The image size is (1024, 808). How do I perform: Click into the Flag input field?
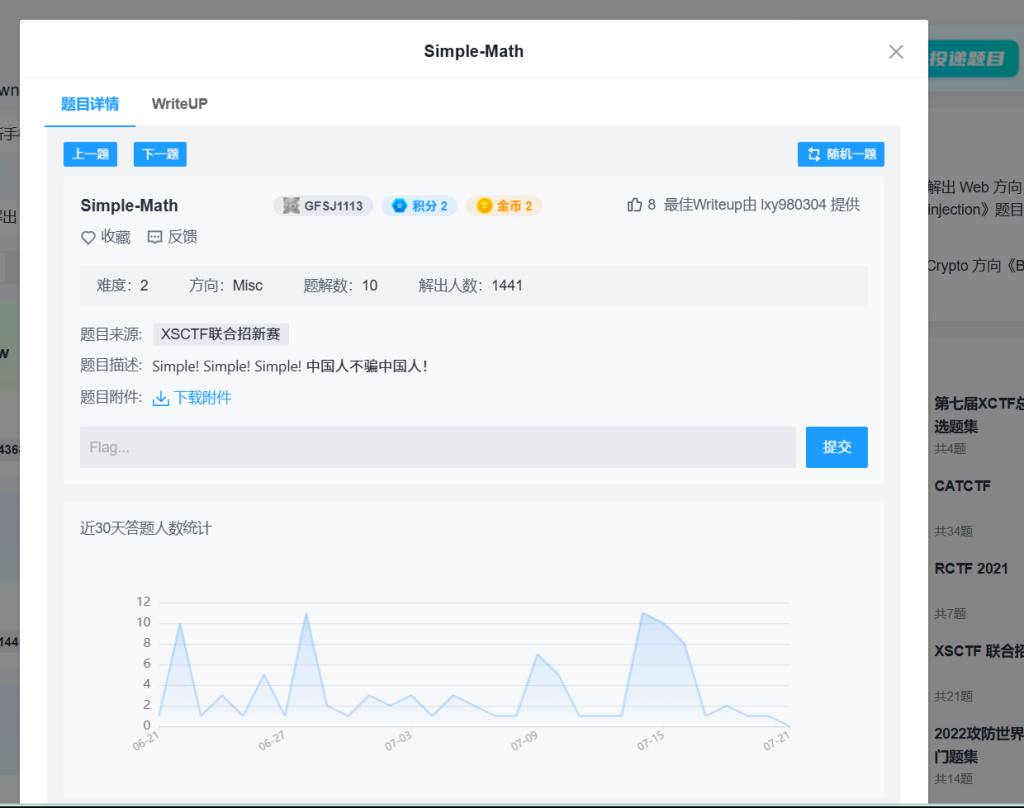[x=437, y=447]
